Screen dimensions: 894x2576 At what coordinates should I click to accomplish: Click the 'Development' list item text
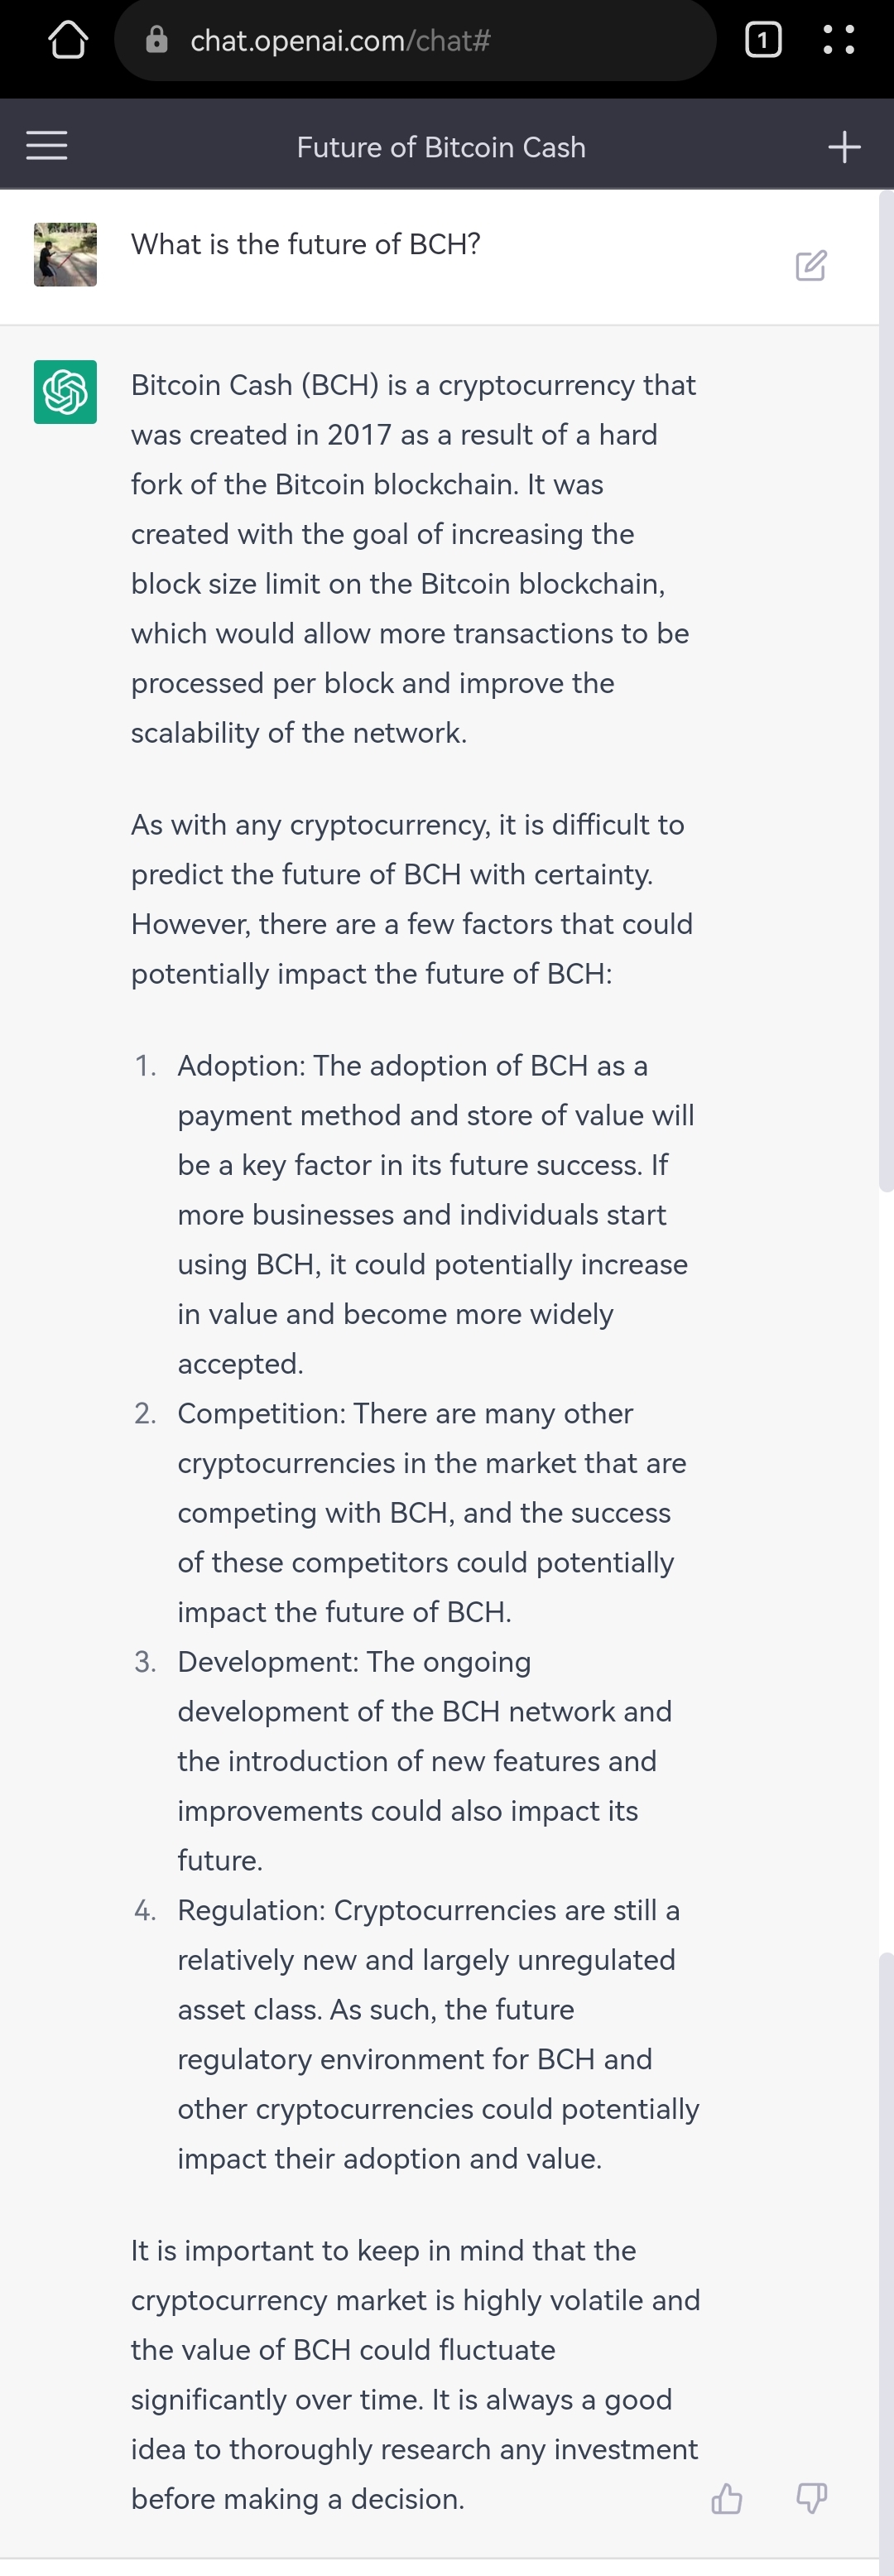click(425, 1761)
